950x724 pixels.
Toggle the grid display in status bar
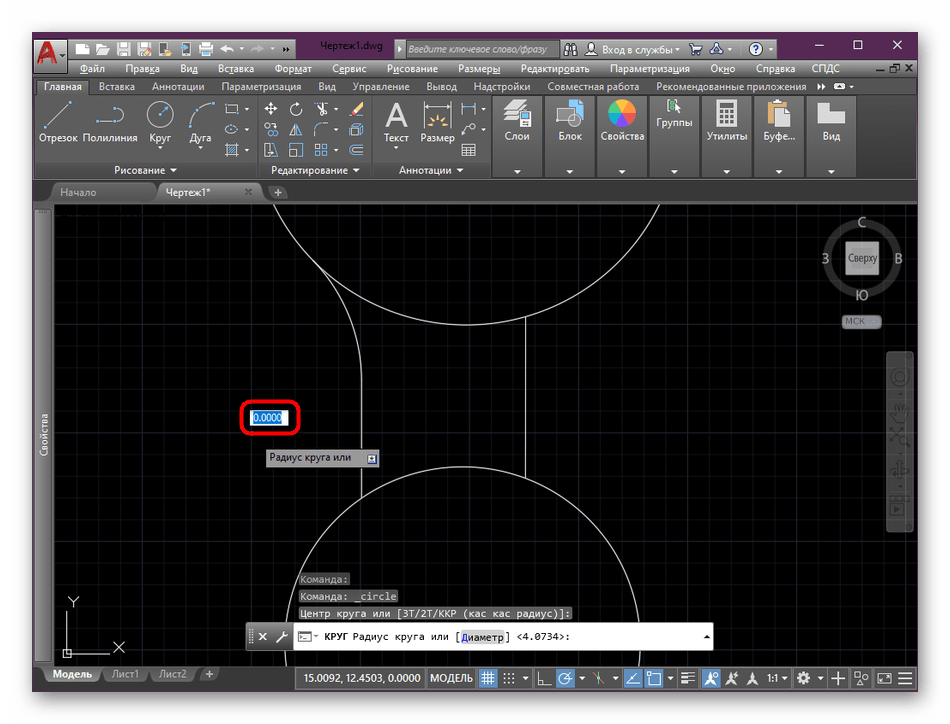pos(488,678)
